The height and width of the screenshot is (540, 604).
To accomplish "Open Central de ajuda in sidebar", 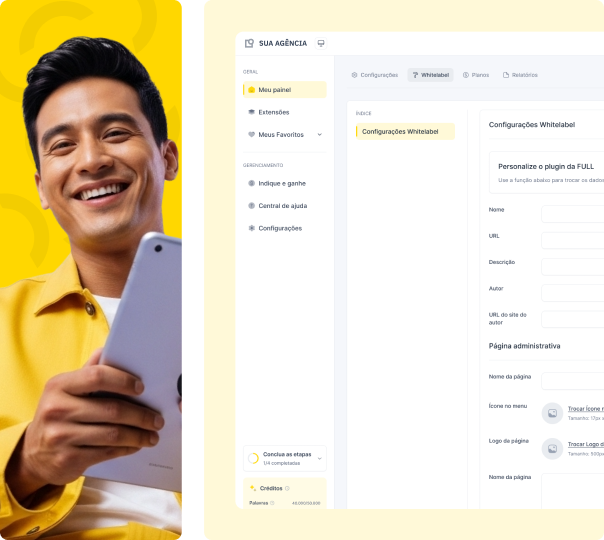I will point(282,206).
